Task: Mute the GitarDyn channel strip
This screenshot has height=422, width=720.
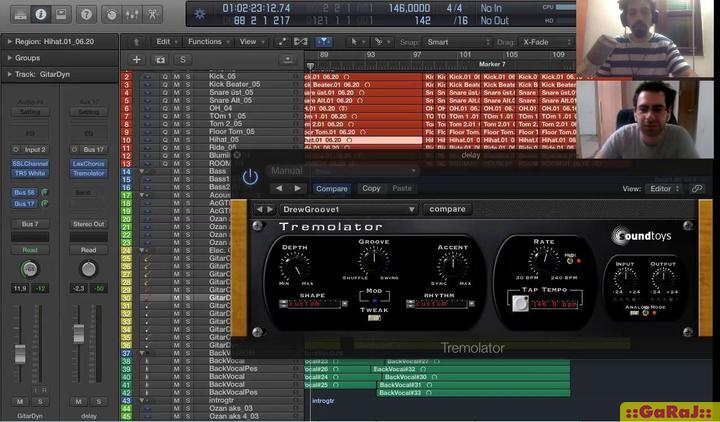Action: click(x=20, y=401)
